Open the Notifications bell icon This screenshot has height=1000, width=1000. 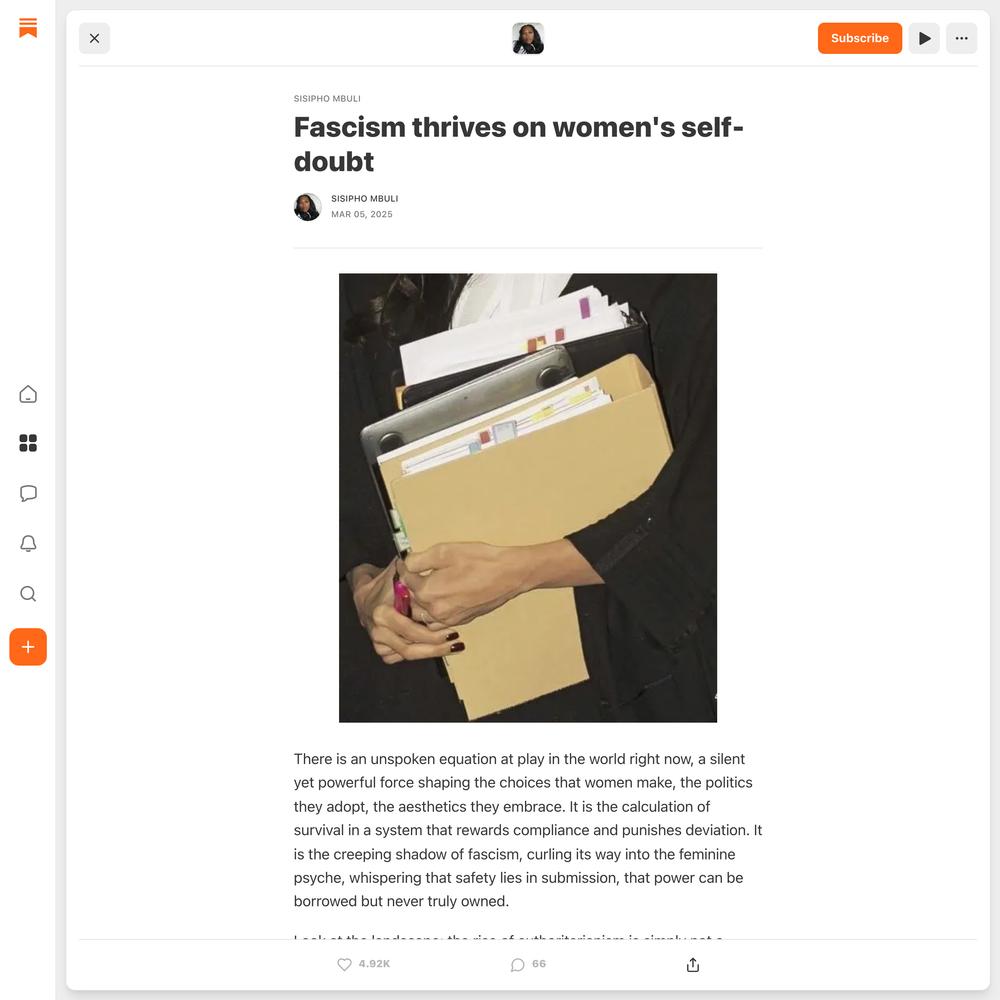point(28,543)
